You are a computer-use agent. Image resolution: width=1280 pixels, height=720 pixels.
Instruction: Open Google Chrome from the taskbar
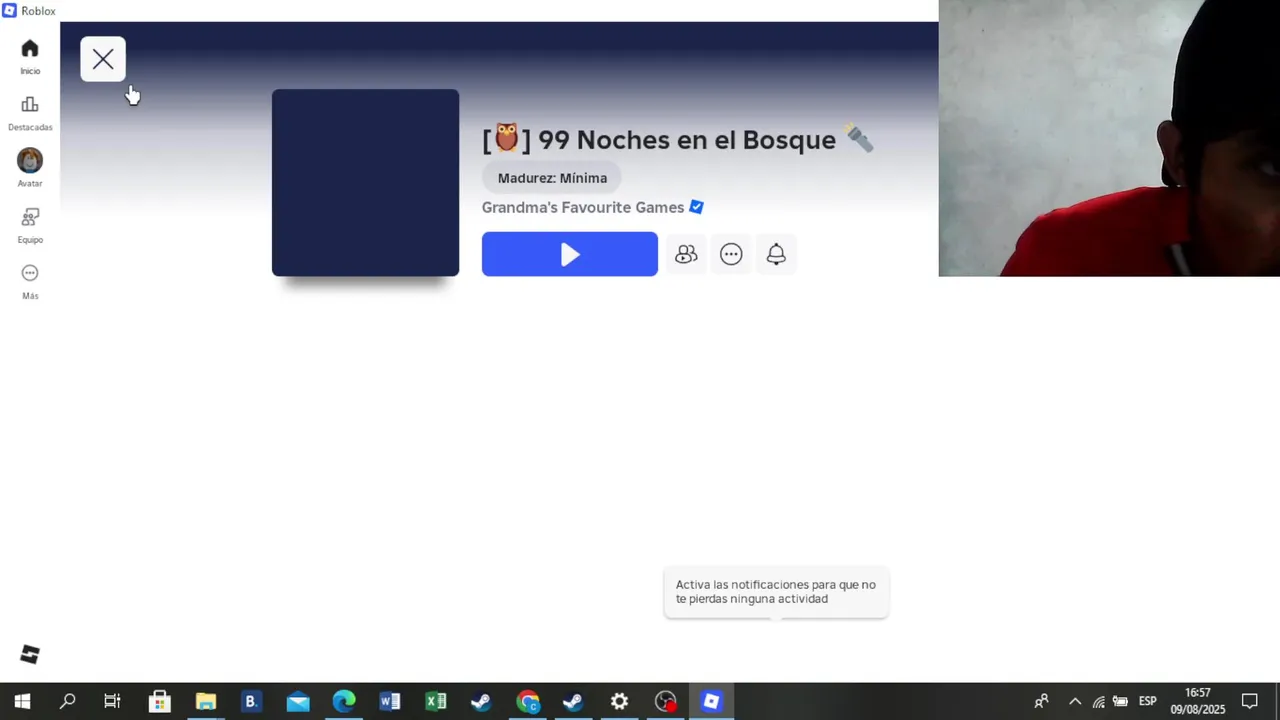528,702
